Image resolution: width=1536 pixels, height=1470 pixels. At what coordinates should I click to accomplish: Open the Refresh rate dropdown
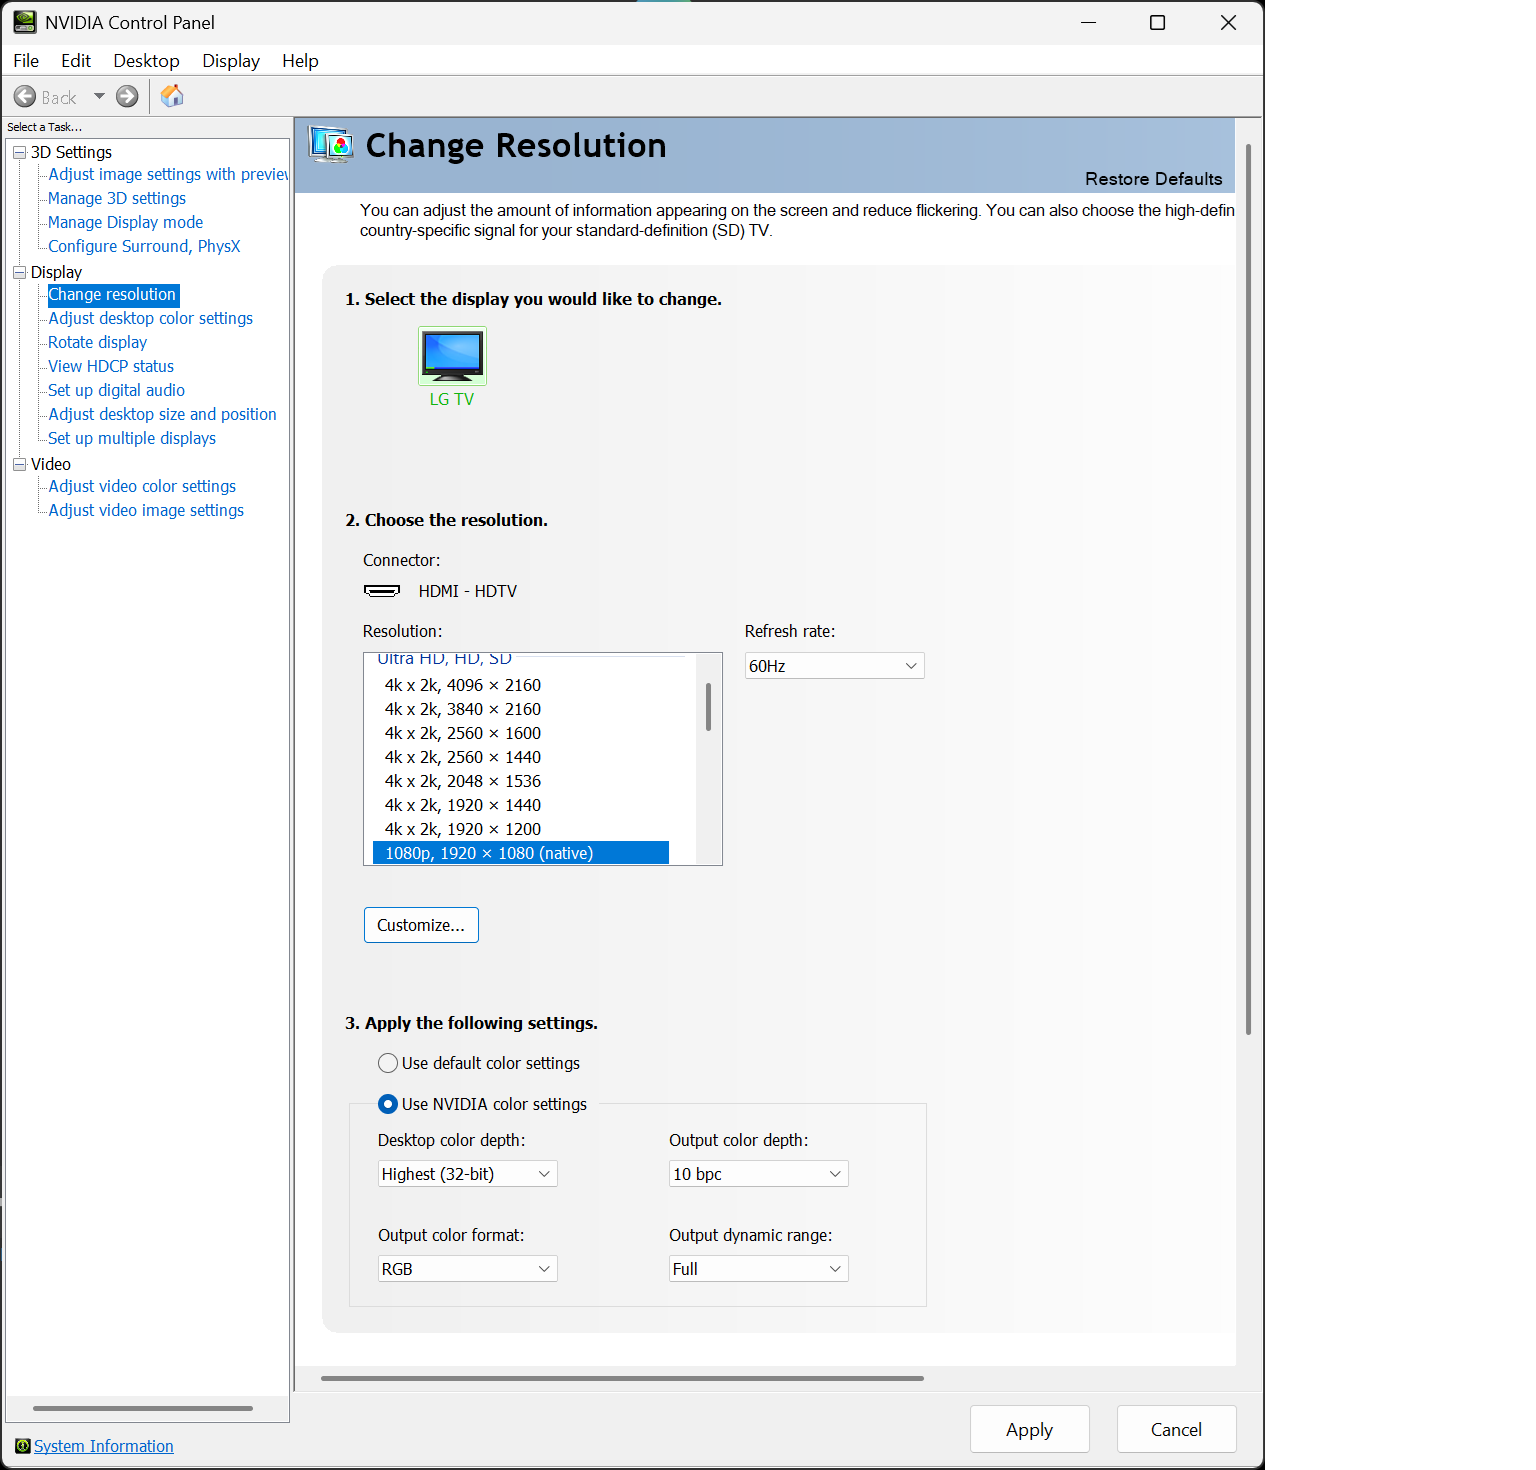[834, 666]
